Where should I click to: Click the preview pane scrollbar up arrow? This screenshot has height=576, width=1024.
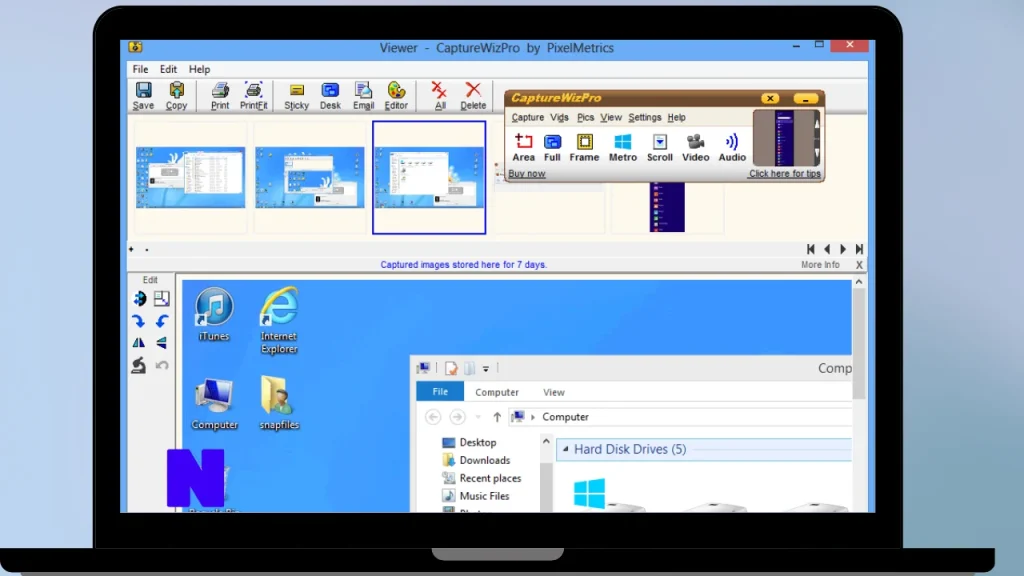859,282
